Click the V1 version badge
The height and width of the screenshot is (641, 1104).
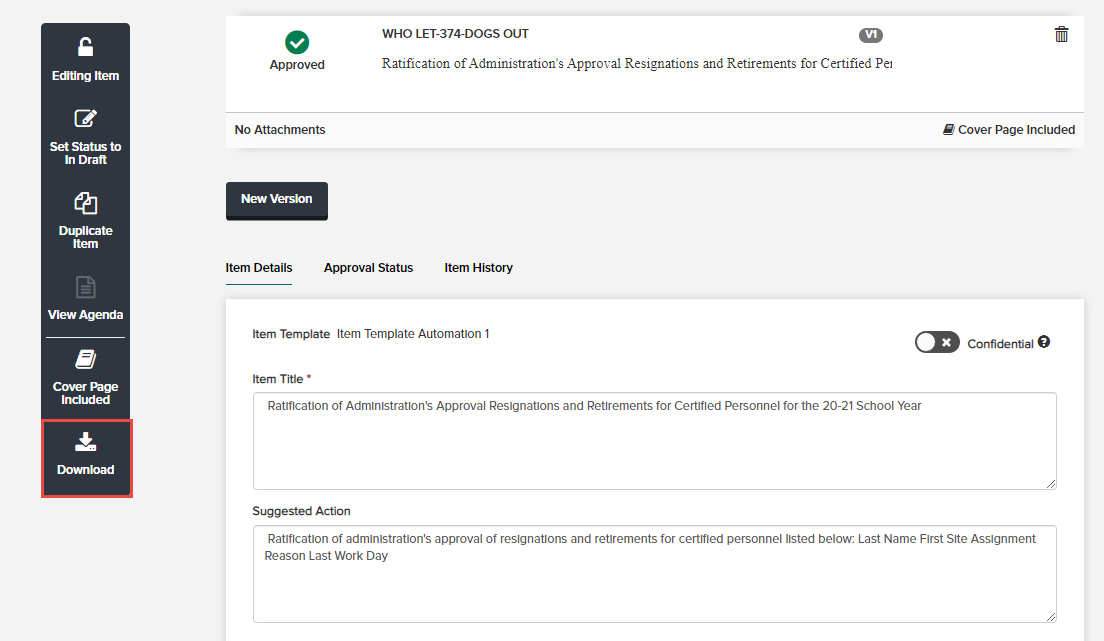pyautogui.click(x=871, y=35)
